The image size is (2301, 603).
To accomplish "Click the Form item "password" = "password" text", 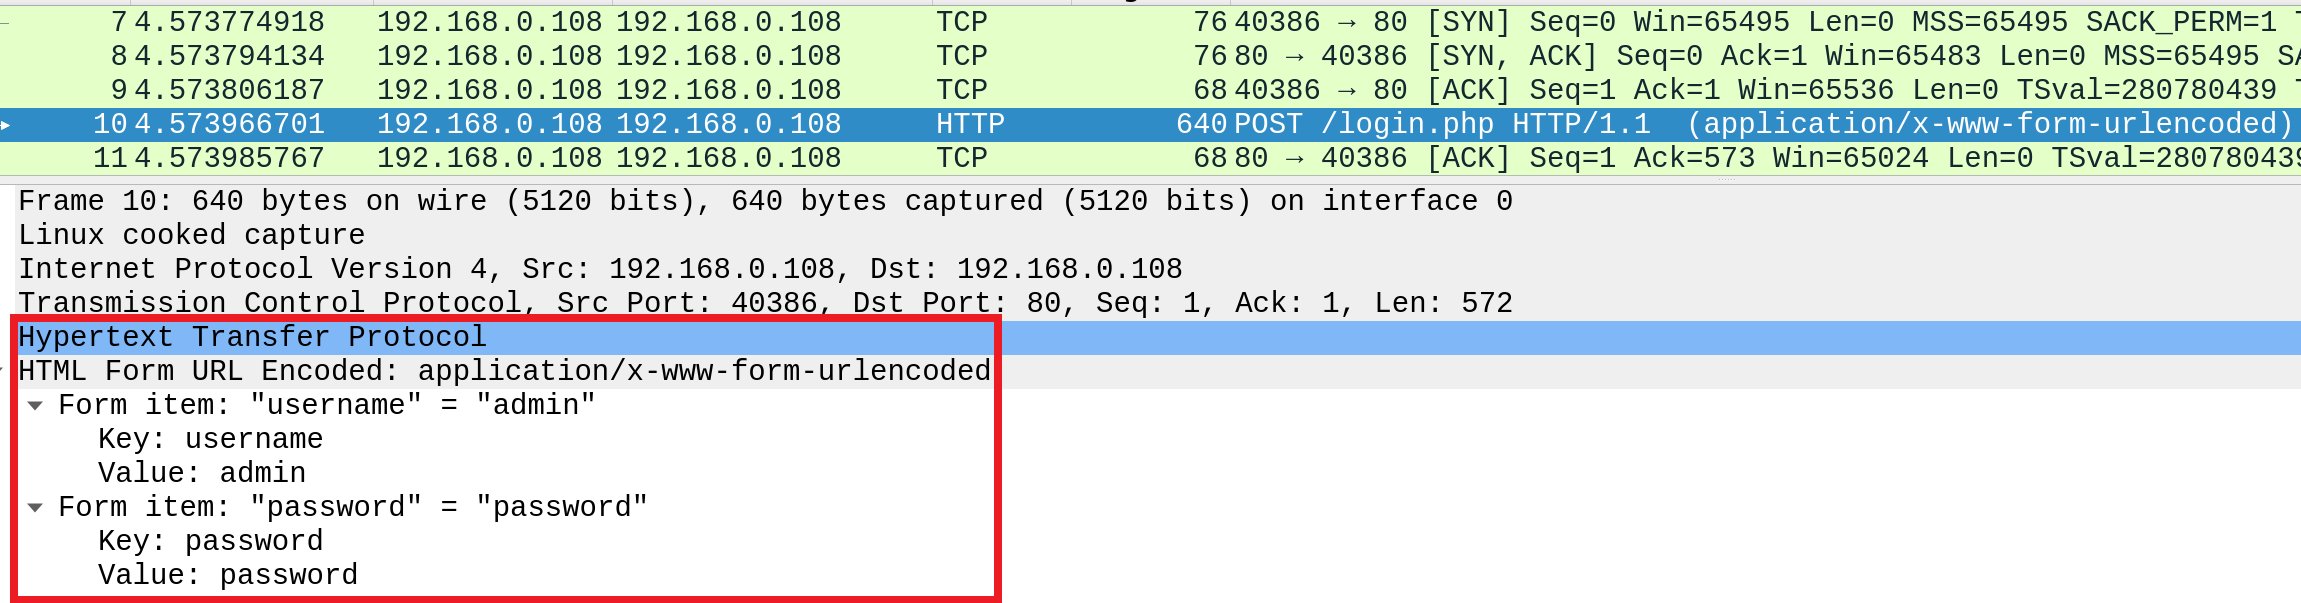I will 353,508.
